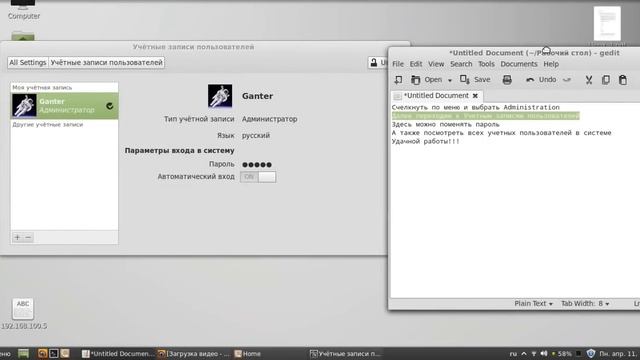Click the shield update manager tray icon
Image resolution: width=640 pixels, height=360 pixels.
(591, 353)
